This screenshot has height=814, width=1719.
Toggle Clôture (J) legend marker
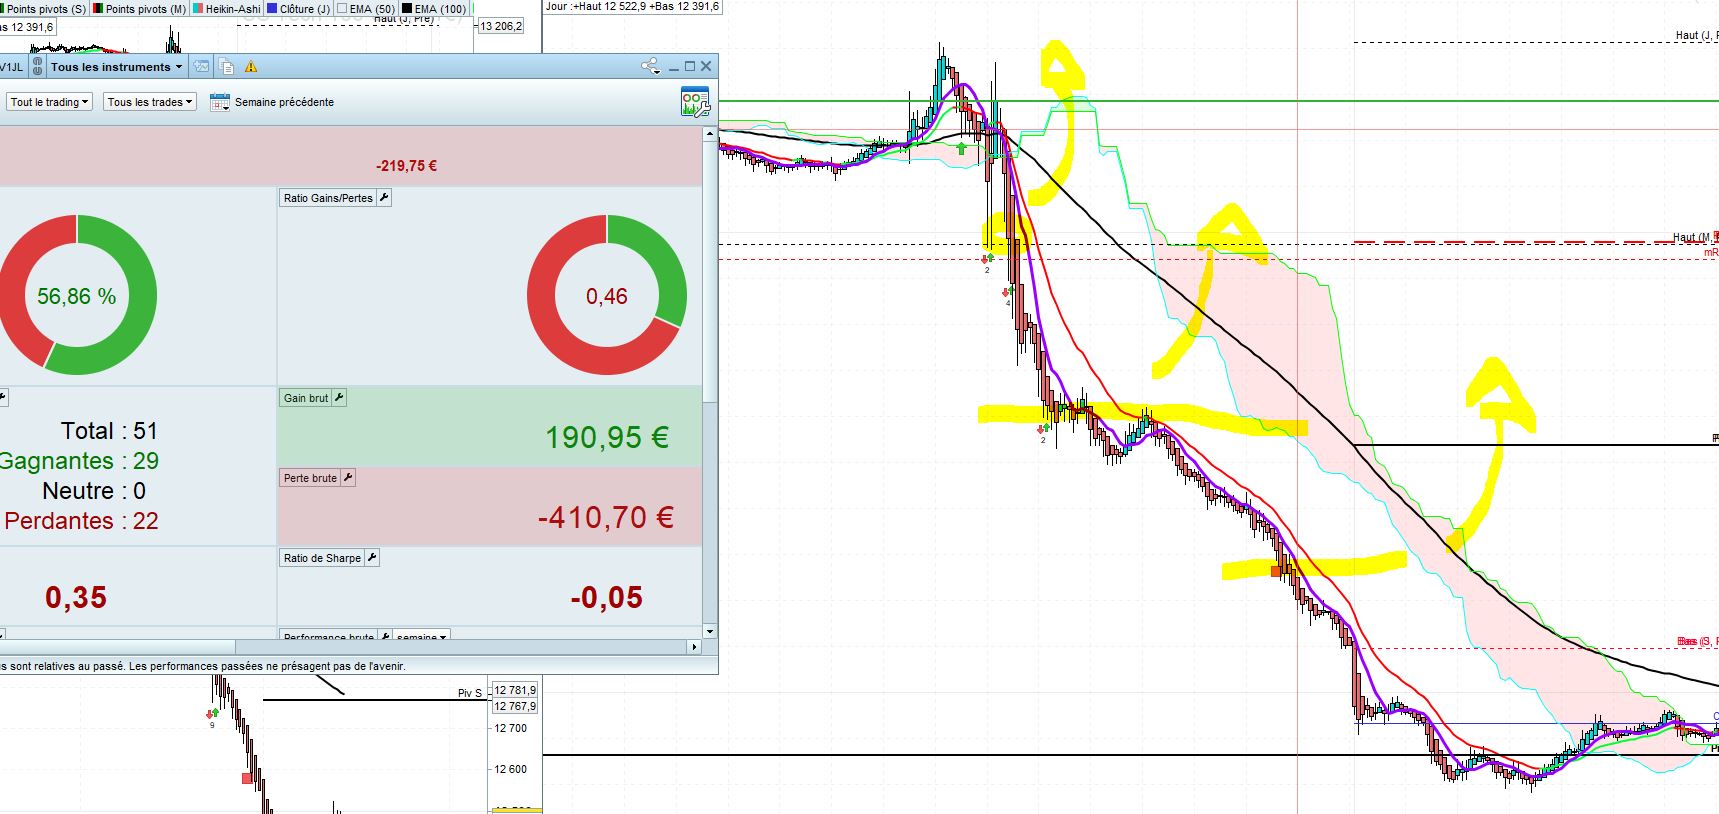[x=272, y=9]
